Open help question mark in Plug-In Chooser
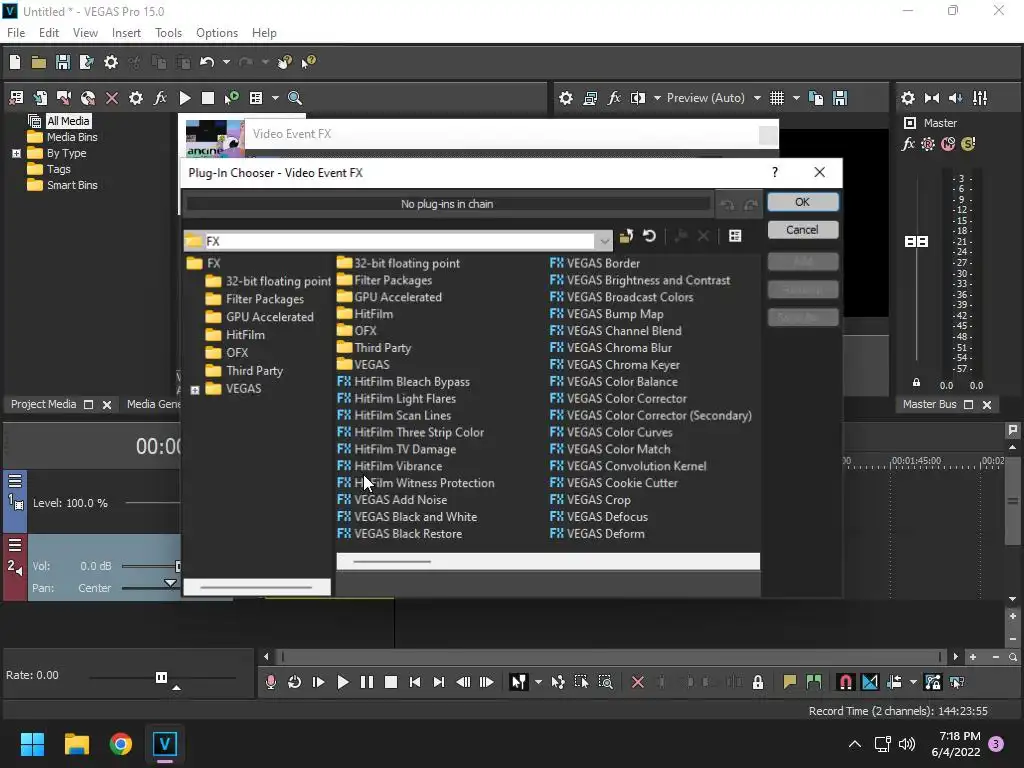The image size is (1024, 768). click(x=775, y=172)
